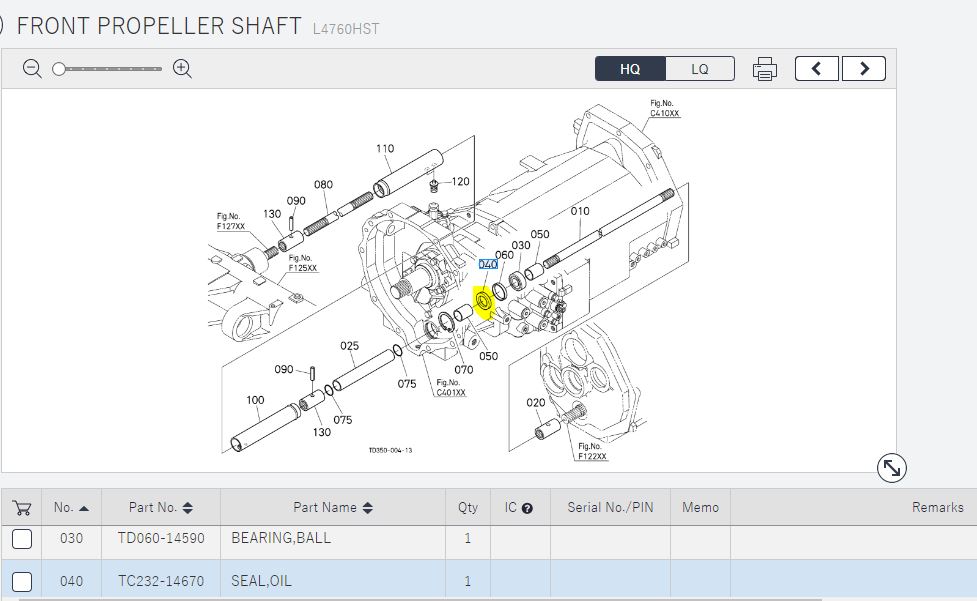The height and width of the screenshot is (601, 977).
Task: Click the shopping cart column header icon
Action: point(21,507)
